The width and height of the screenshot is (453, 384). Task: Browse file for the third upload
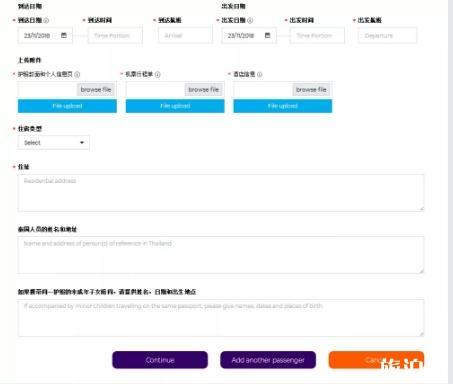(x=311, y=90)
